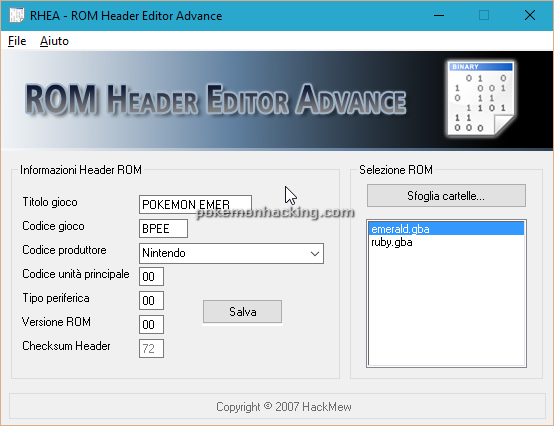Select ruby.gba in the ROM list

tap(446, 242)
